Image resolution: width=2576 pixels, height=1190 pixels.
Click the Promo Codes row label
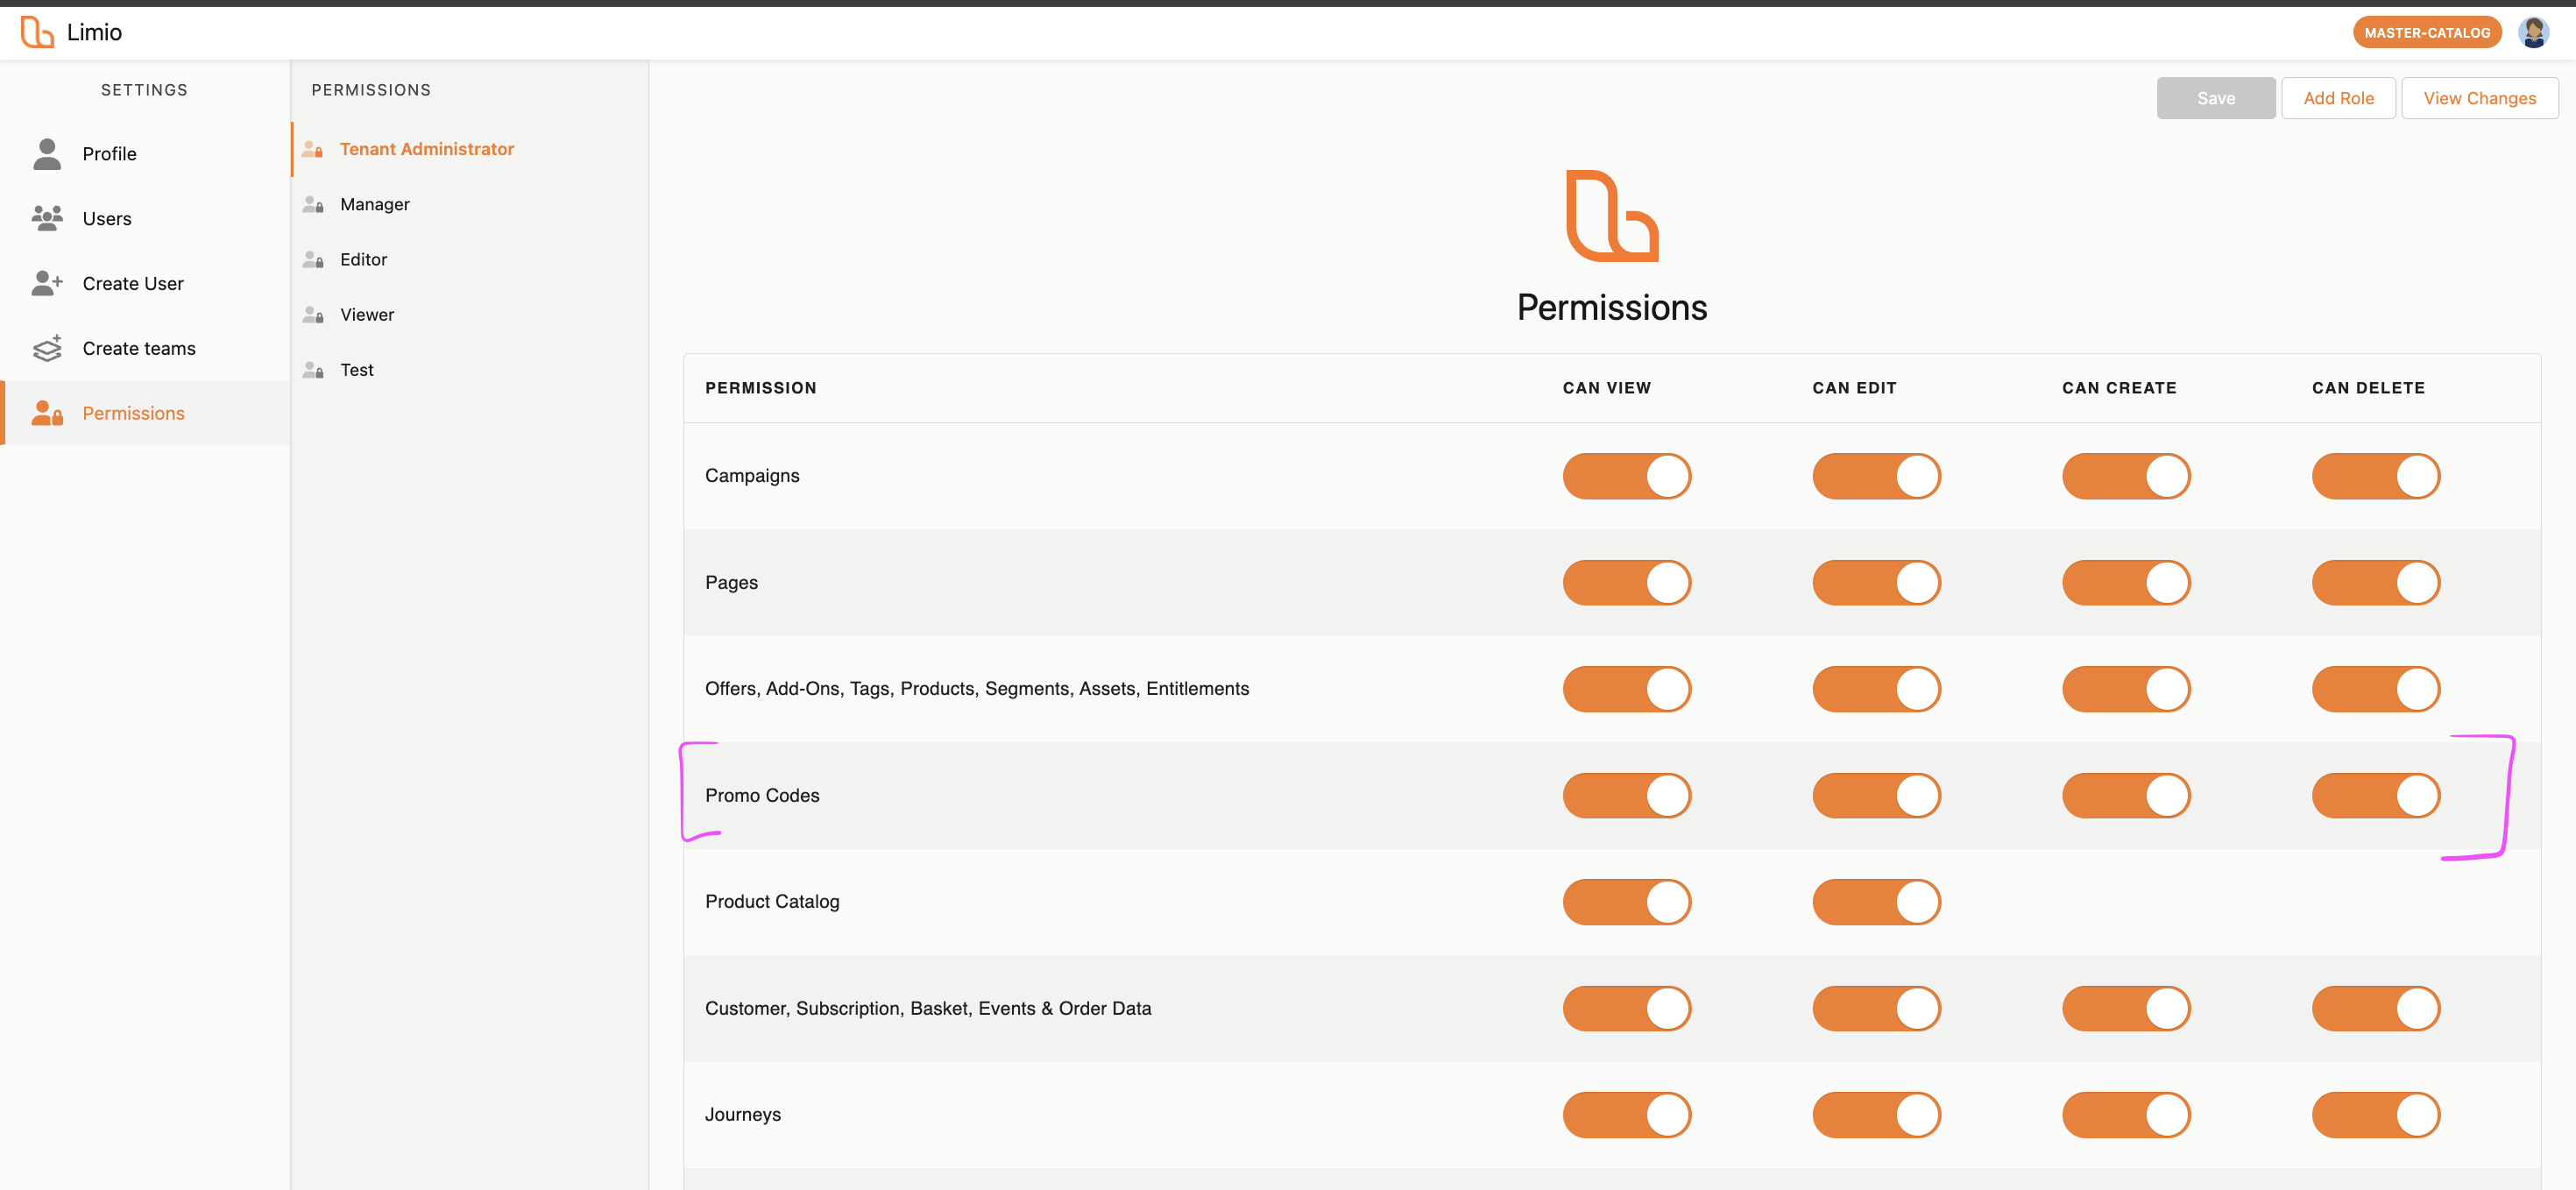coord(762,795)
